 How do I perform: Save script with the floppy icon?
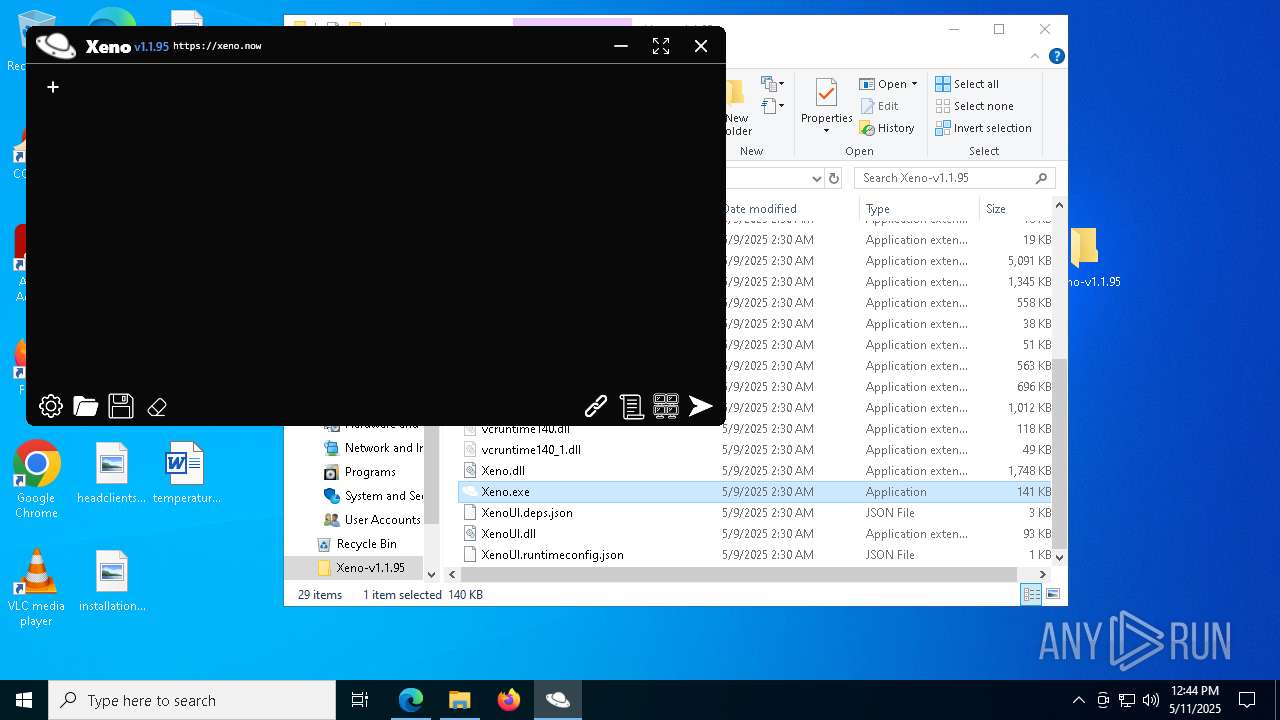(121, 406)
